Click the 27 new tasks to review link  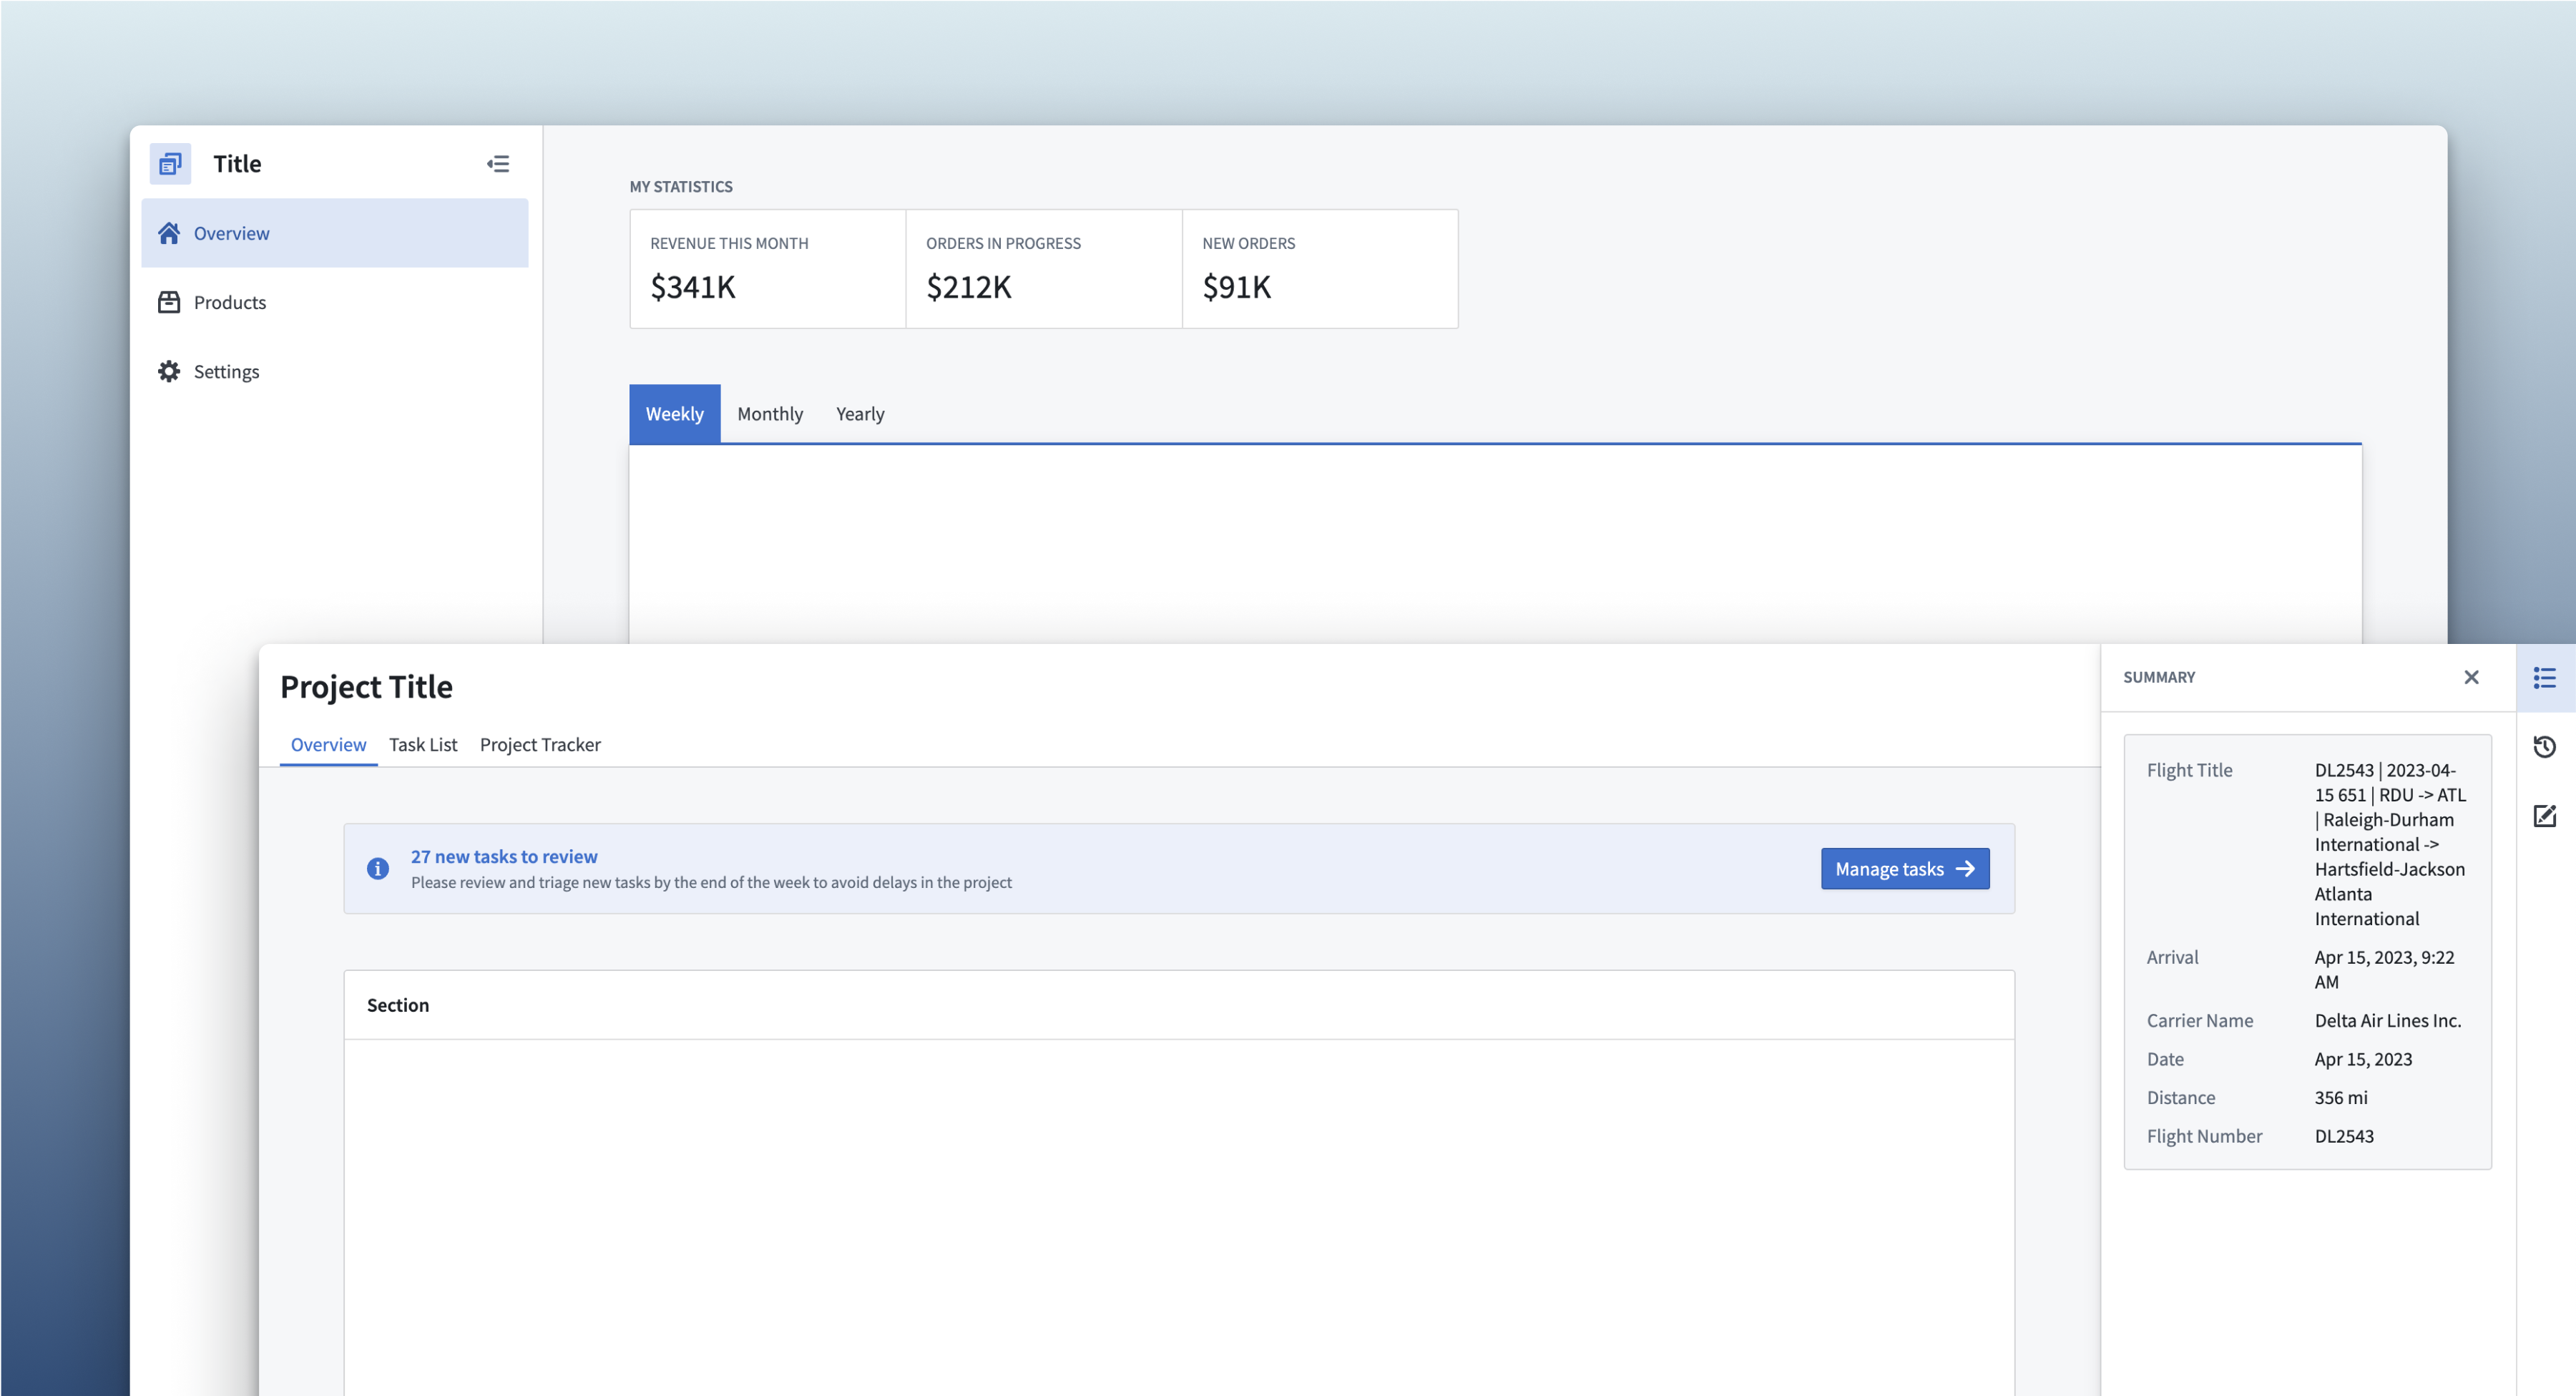504,856
